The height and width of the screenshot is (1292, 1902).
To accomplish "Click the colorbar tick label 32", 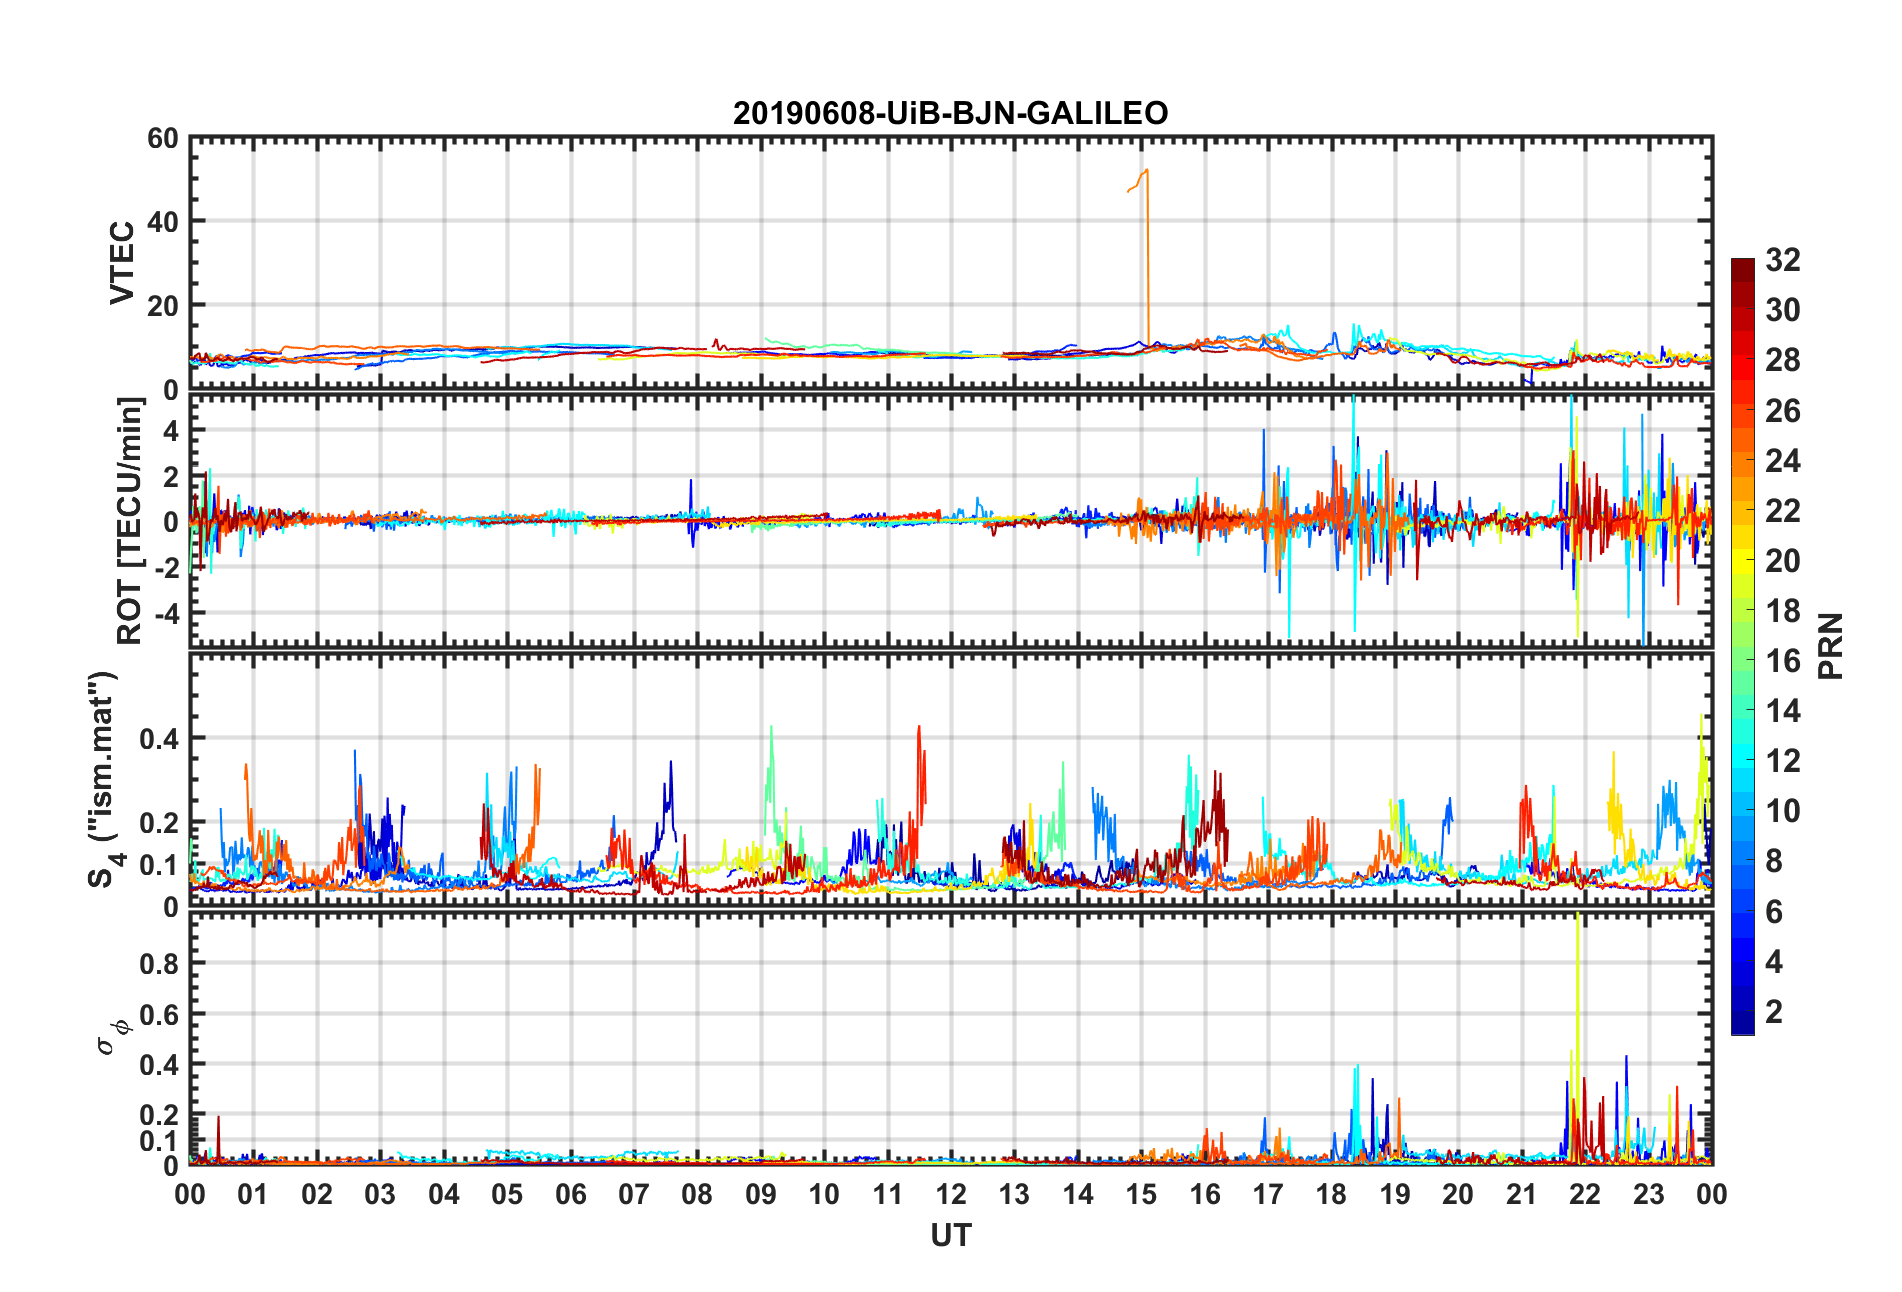I will tap(1783, 260).
